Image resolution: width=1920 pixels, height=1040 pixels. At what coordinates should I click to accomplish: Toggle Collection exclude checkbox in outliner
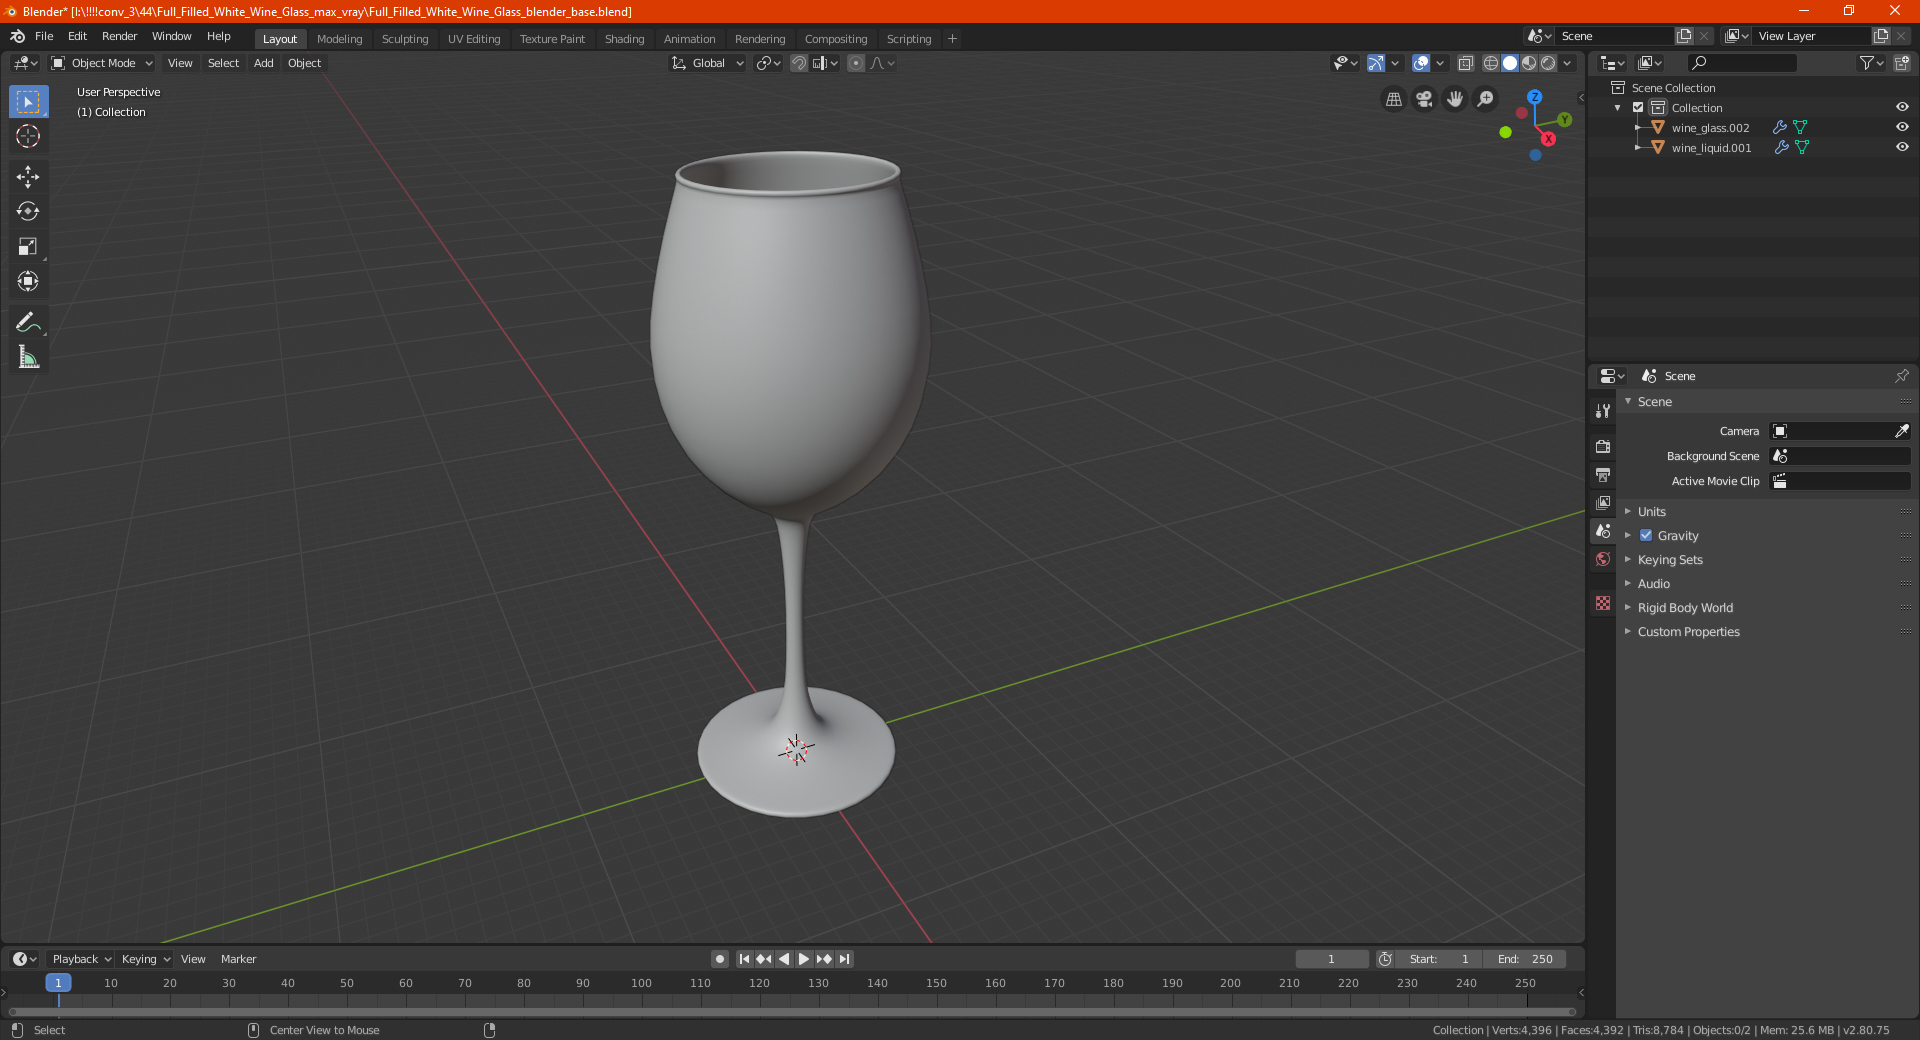click(1638, 107)
